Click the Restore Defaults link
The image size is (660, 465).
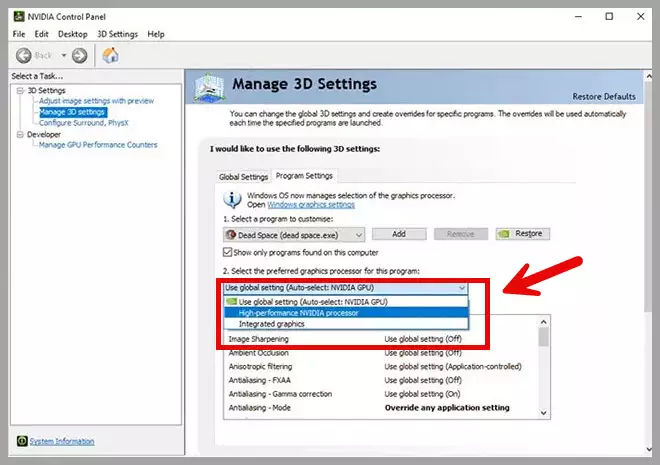[x=604, y=96]
